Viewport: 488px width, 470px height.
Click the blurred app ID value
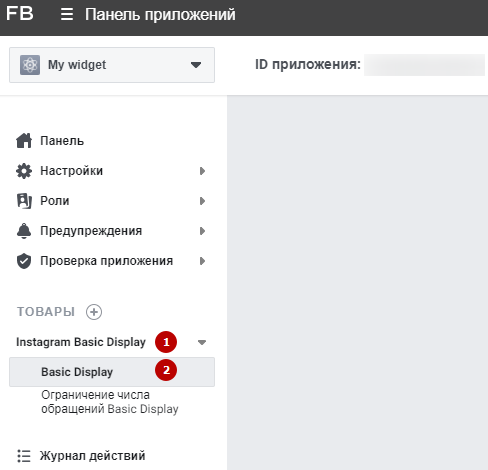[424, 65]
